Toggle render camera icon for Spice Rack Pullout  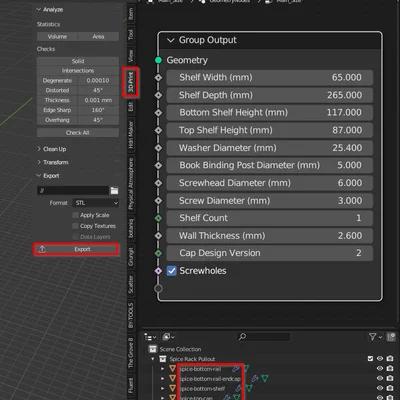(390, 359)
